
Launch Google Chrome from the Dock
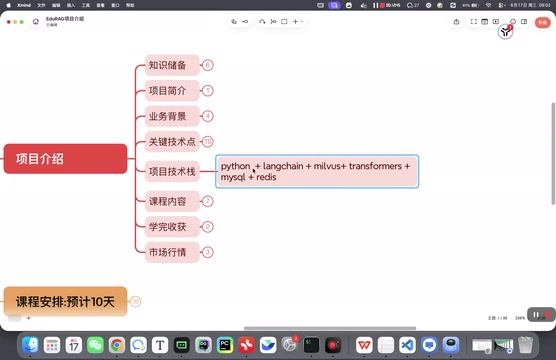click(x=117, y=345)
